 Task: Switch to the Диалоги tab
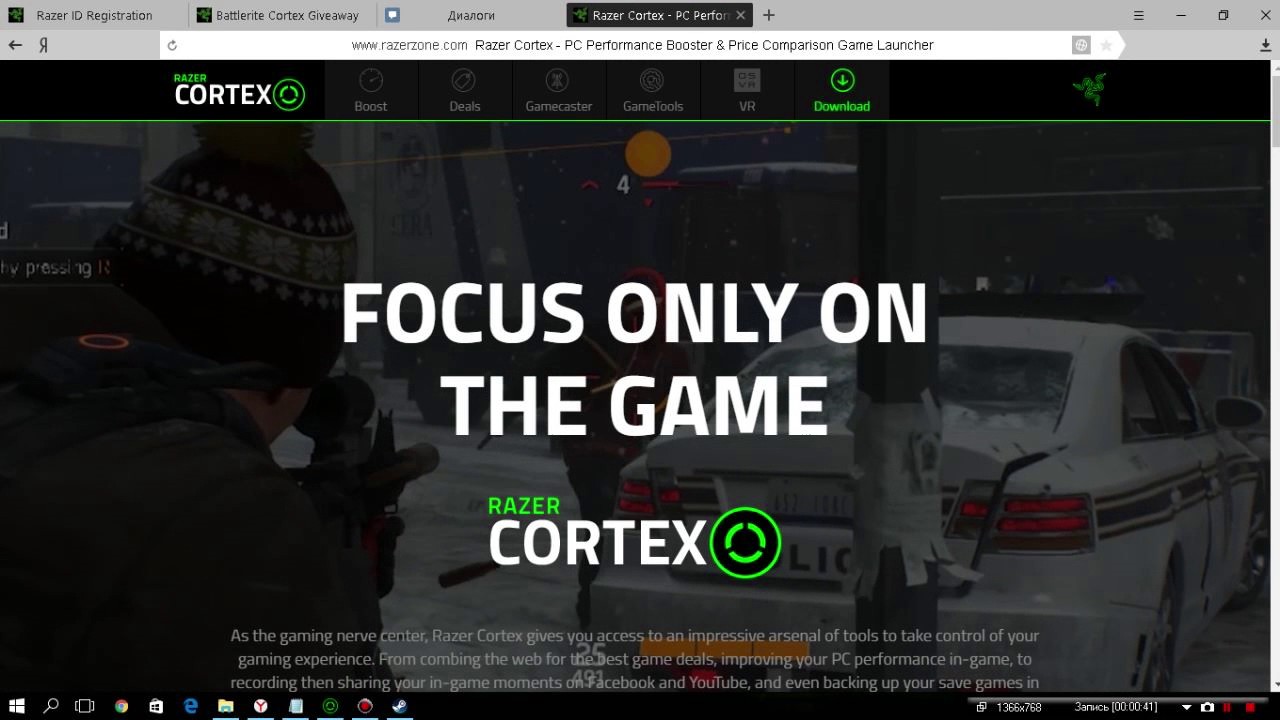(x=471, y=15)
